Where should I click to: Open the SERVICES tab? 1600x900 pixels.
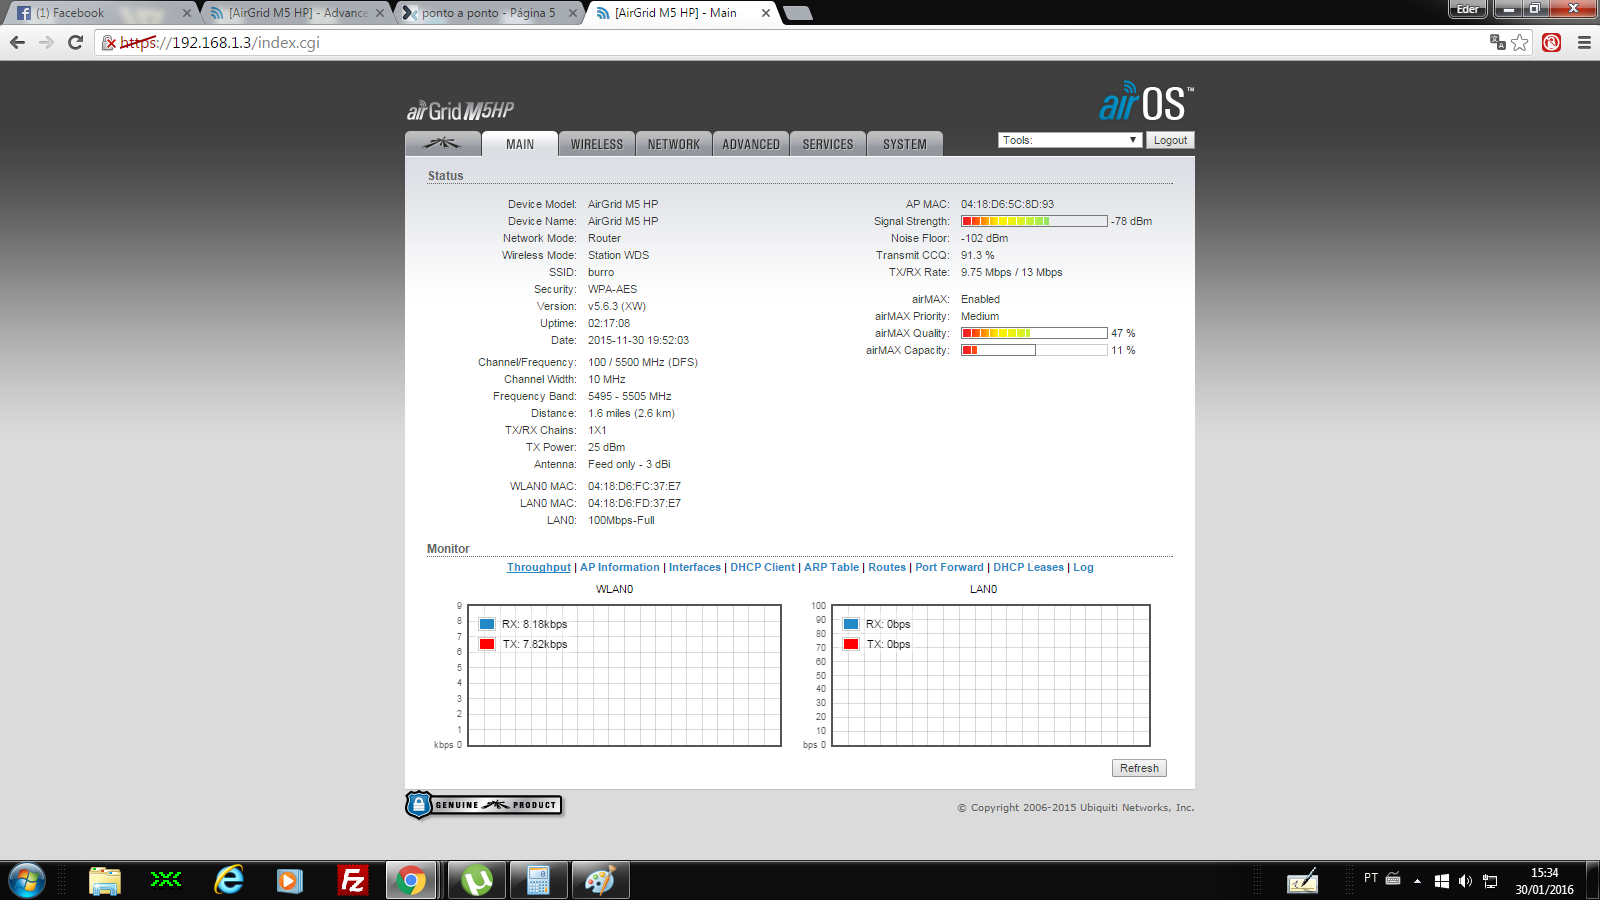pos(828,144)
